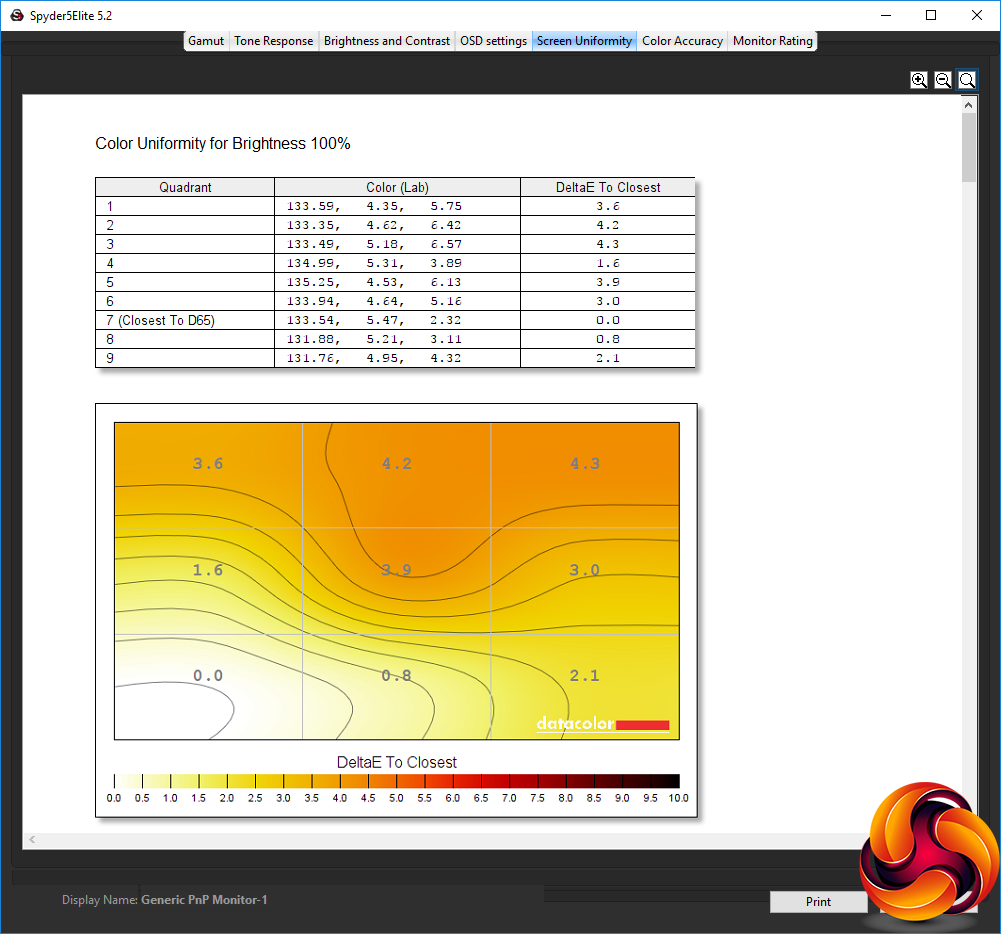Screen dimensions: 1001x934
Task: Click Lab value '133.35, 4.62, 6.42'
Action: (x=374, y=225)
